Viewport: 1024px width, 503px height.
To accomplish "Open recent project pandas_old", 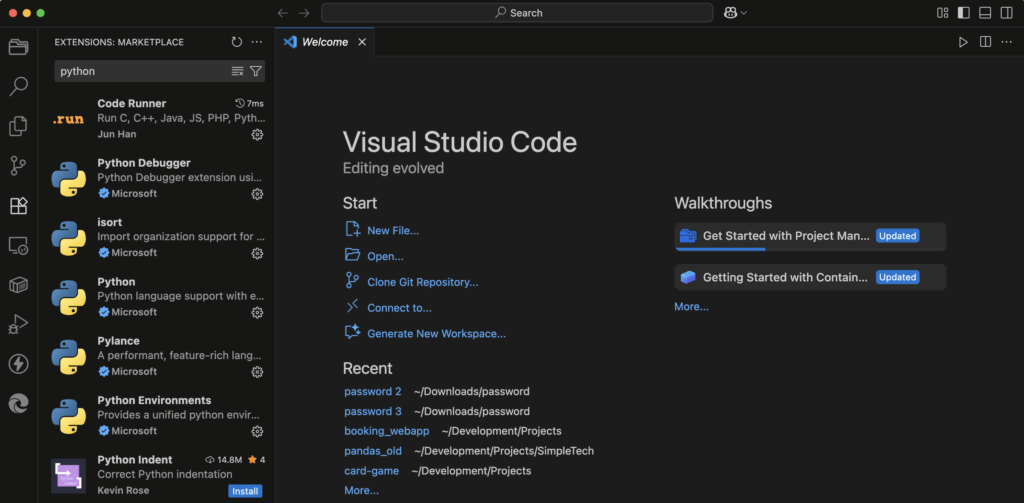I will pos(373,451).
